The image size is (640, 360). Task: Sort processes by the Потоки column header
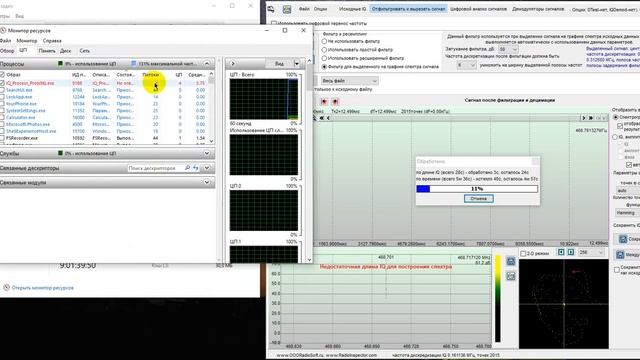151,75
